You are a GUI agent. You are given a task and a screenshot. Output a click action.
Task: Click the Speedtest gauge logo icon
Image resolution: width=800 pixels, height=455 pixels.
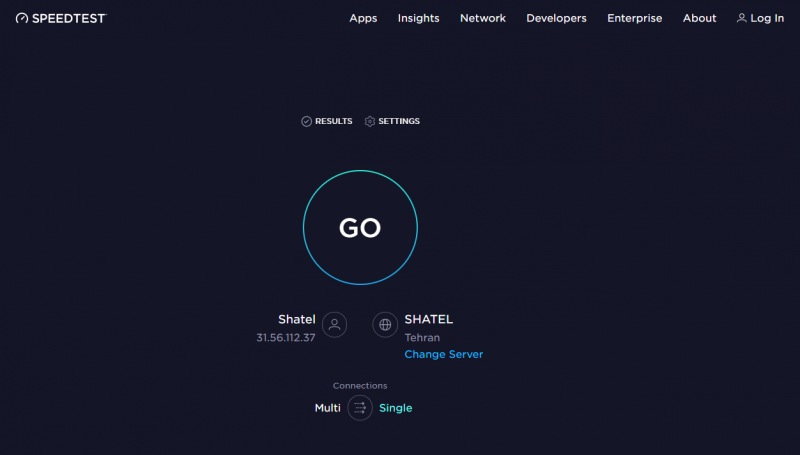point(22,18)
